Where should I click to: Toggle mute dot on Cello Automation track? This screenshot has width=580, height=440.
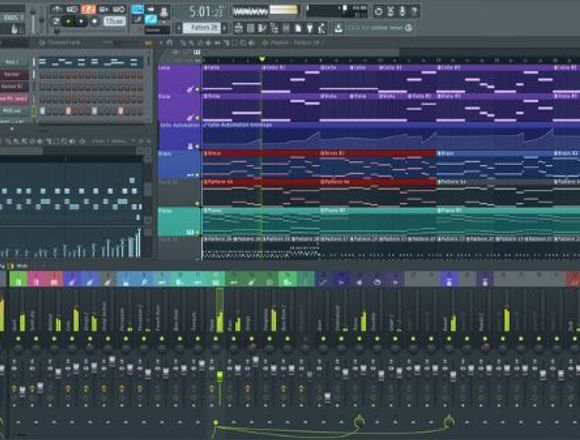point(197,146)
